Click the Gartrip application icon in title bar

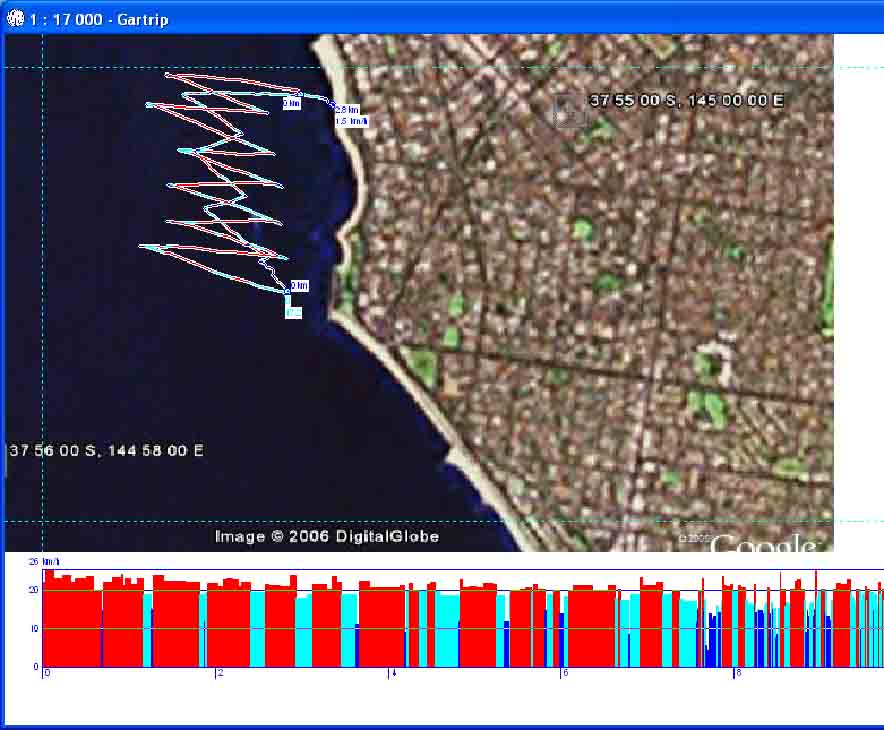[x=15, y=19]
